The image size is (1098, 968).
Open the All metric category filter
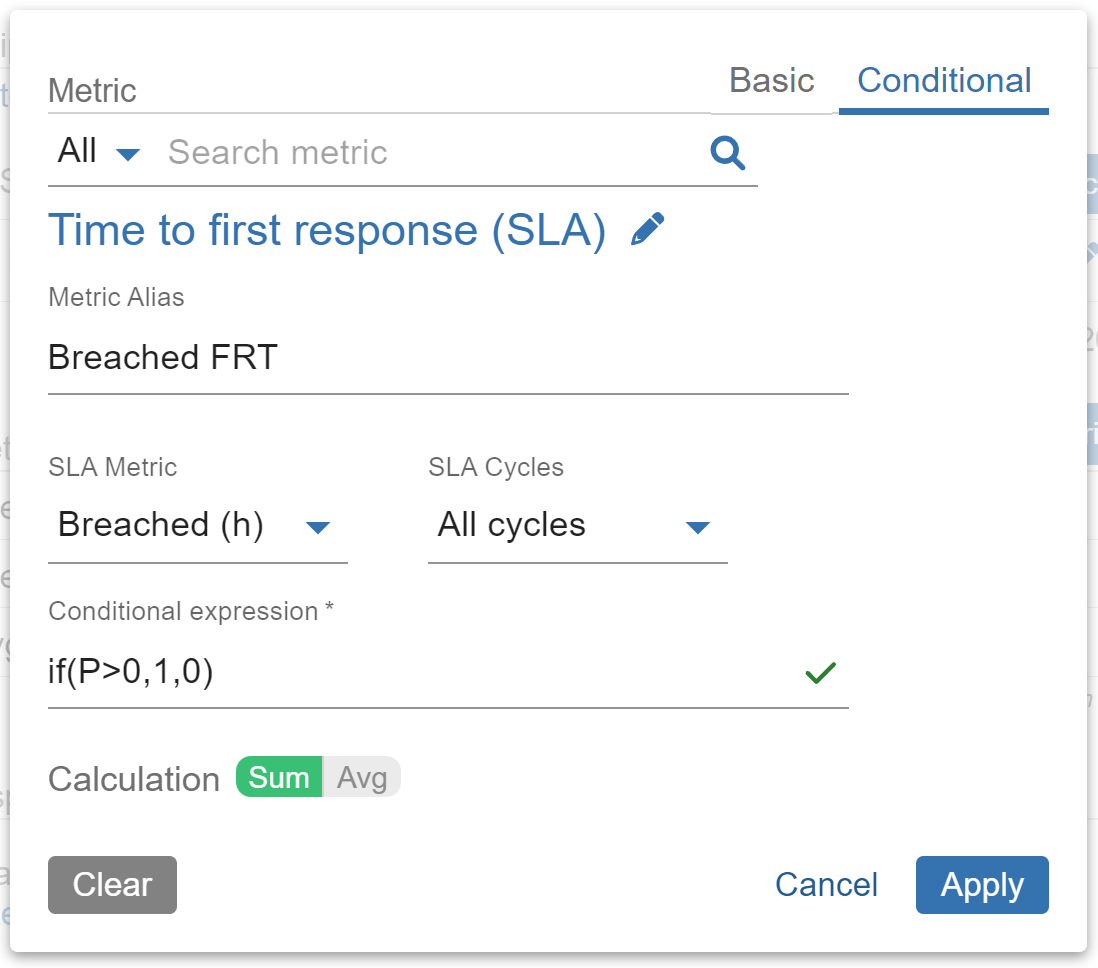coord(95,151)
